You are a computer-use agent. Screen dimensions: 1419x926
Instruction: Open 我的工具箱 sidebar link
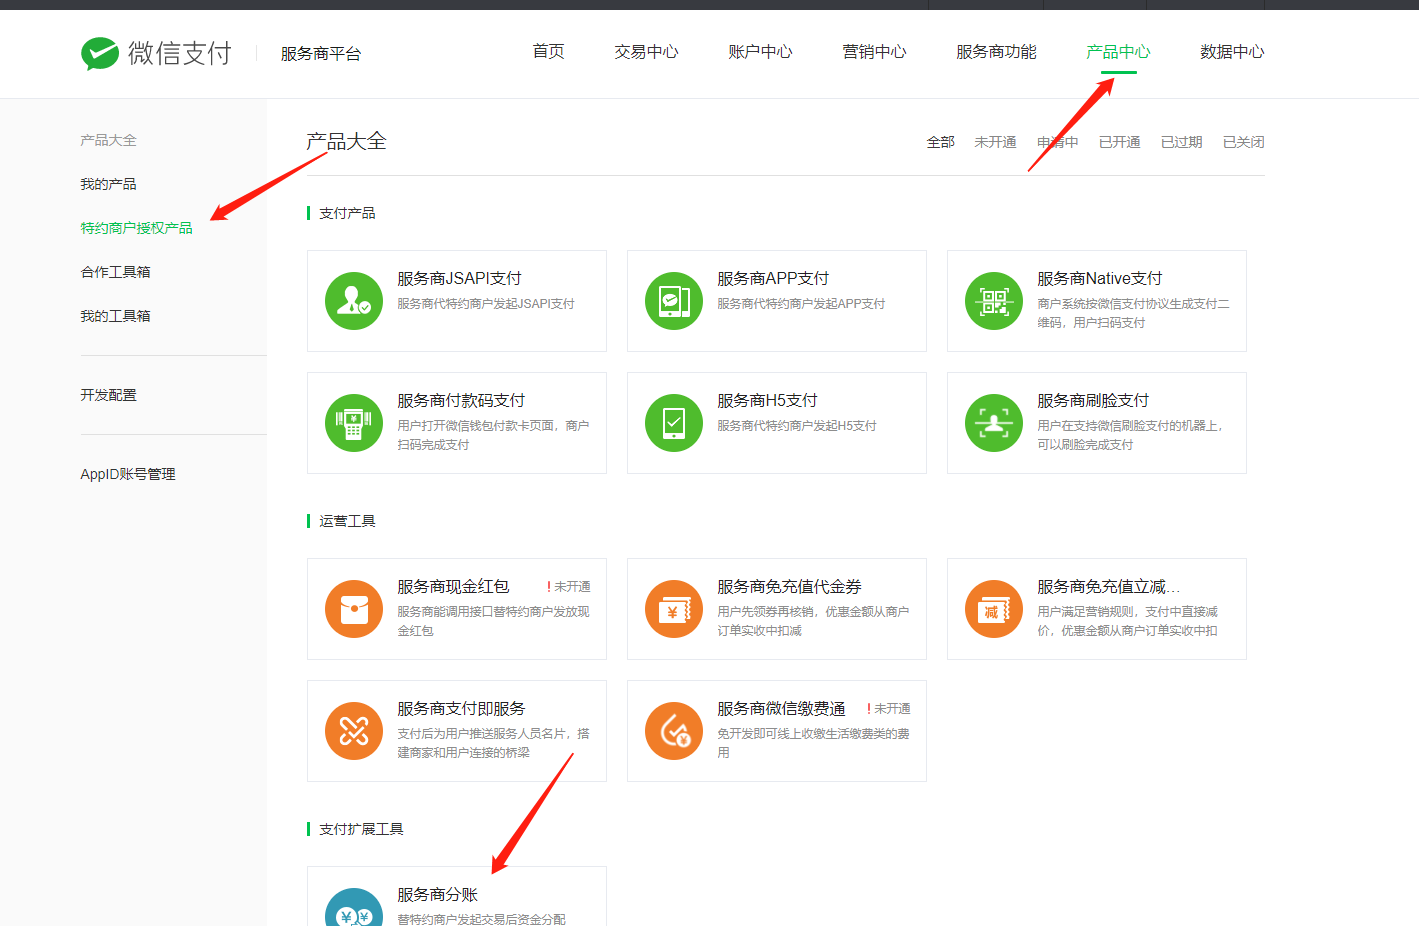tap(116, 316)
